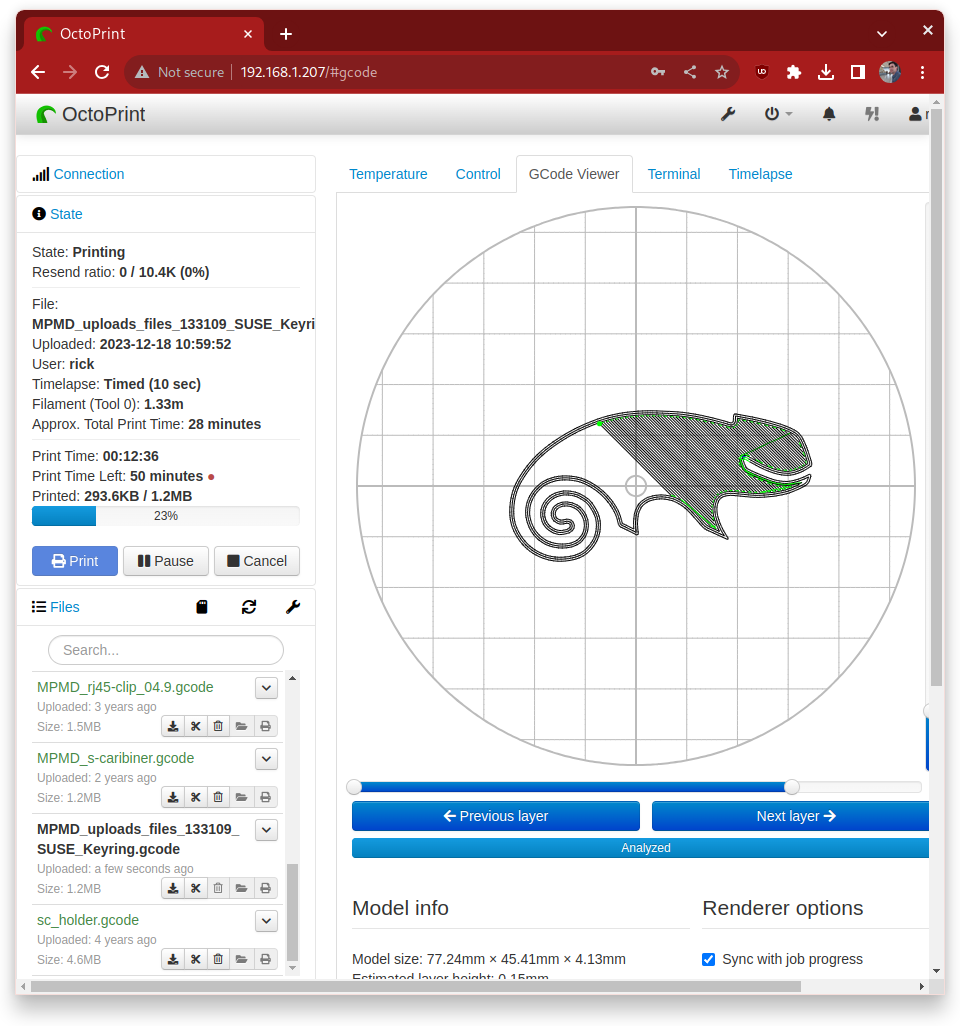Viewport: 960px width, 1026px height.
Task: Open the system power dropdown menu
Action: click(x=778, y=114)
